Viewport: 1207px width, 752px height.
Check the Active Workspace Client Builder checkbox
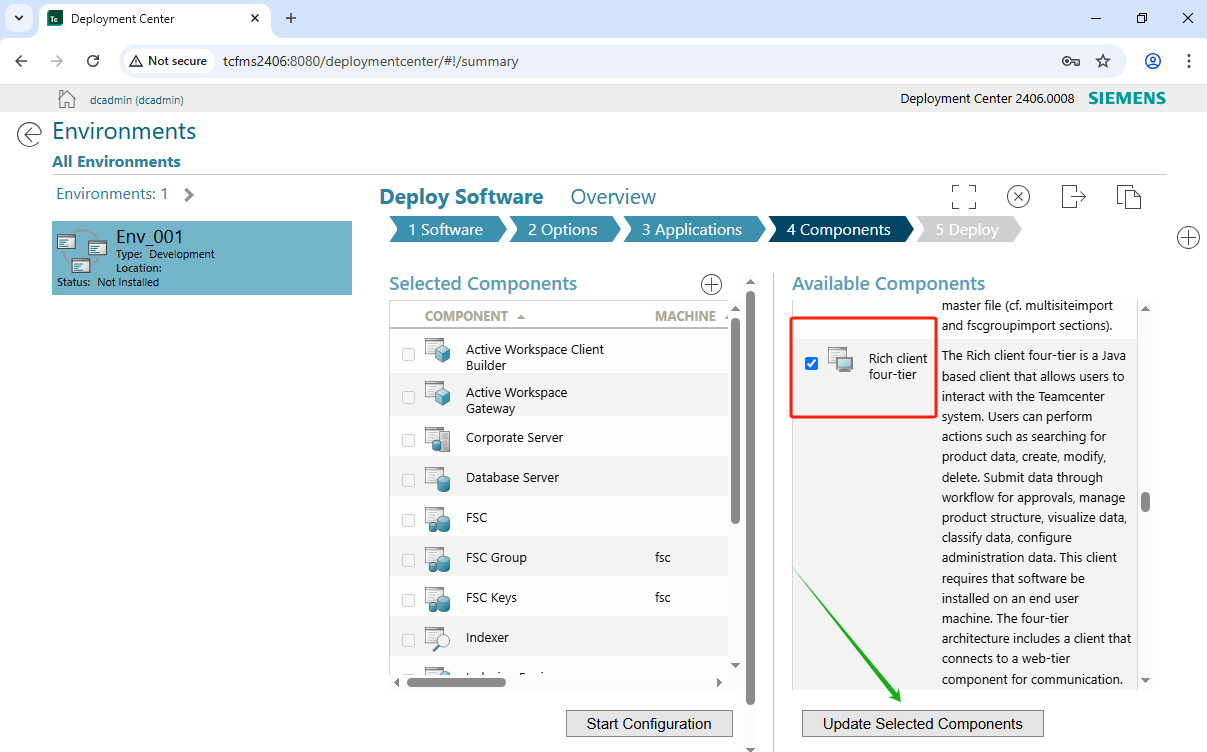[408, 354]
